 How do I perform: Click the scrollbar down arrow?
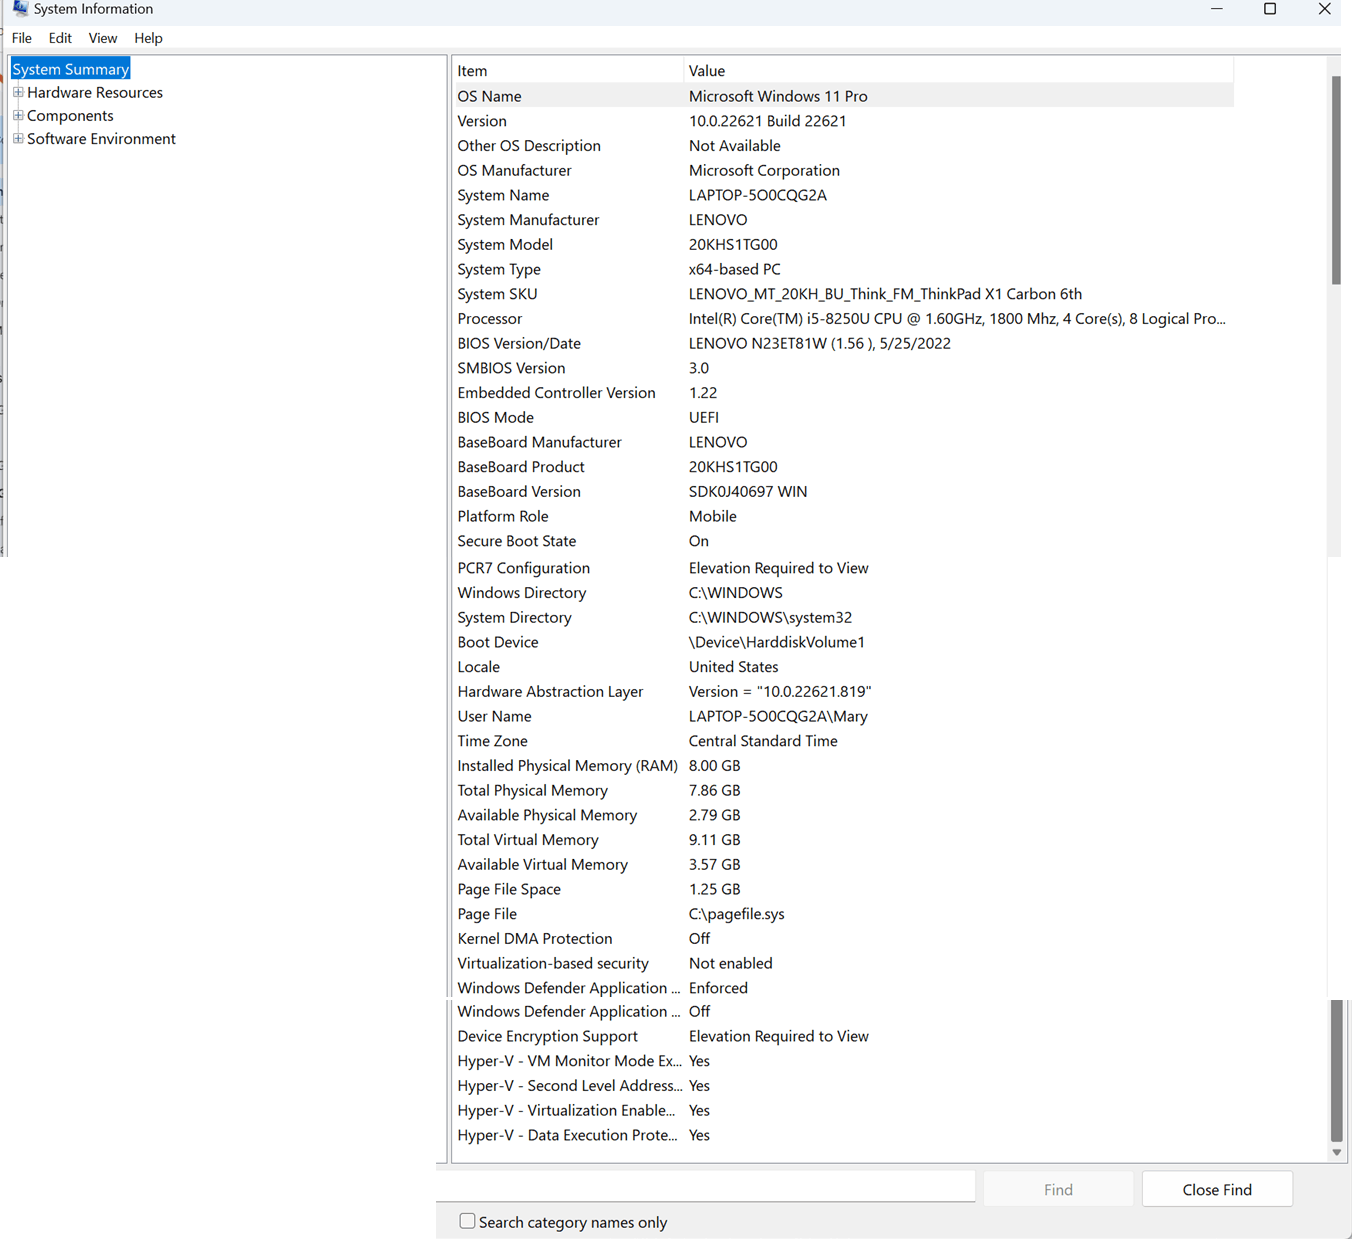pyautogui.click(x=1337, y=1152)
